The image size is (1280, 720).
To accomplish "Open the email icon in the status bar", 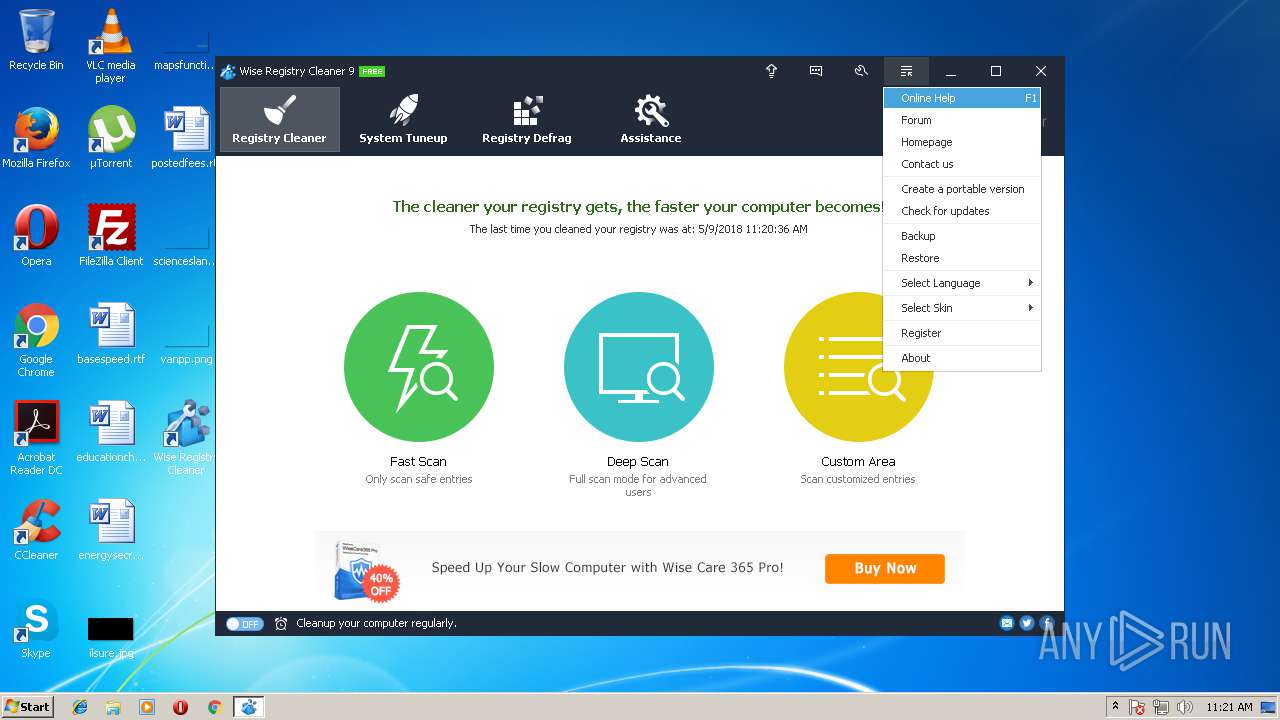I will 1007,623.
